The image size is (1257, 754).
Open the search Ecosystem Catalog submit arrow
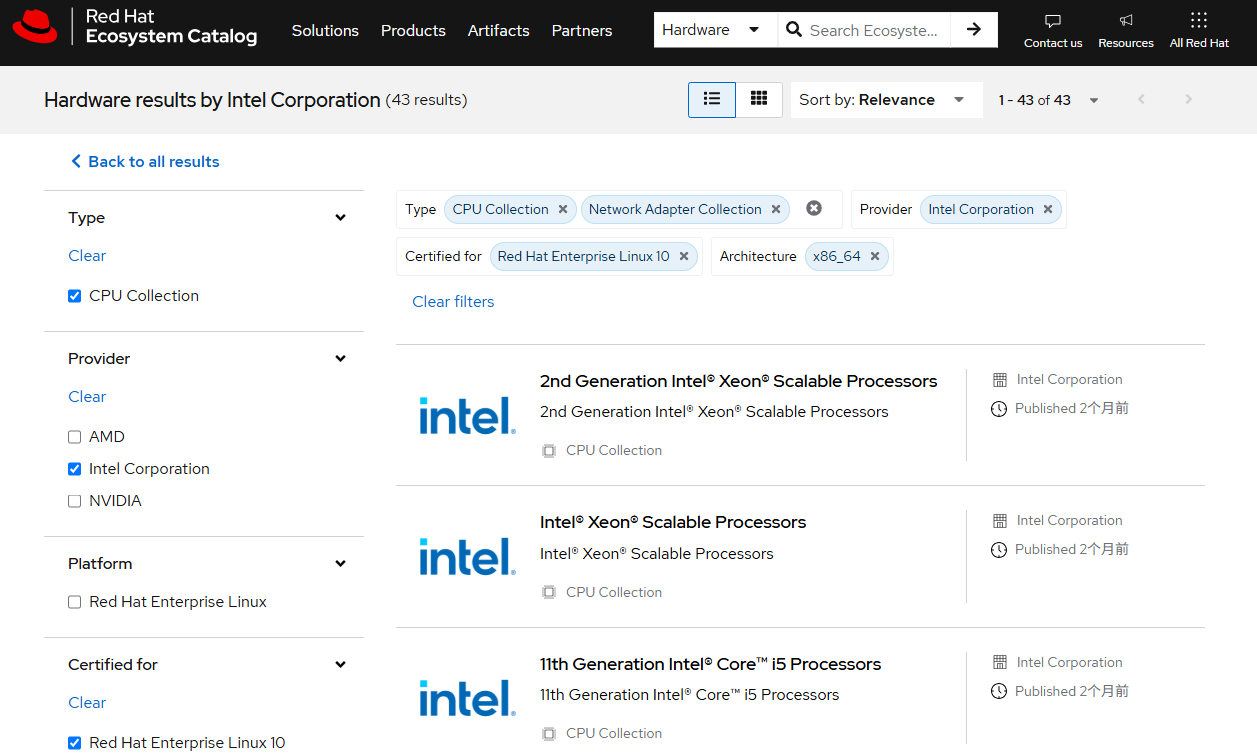click(974, 30)
